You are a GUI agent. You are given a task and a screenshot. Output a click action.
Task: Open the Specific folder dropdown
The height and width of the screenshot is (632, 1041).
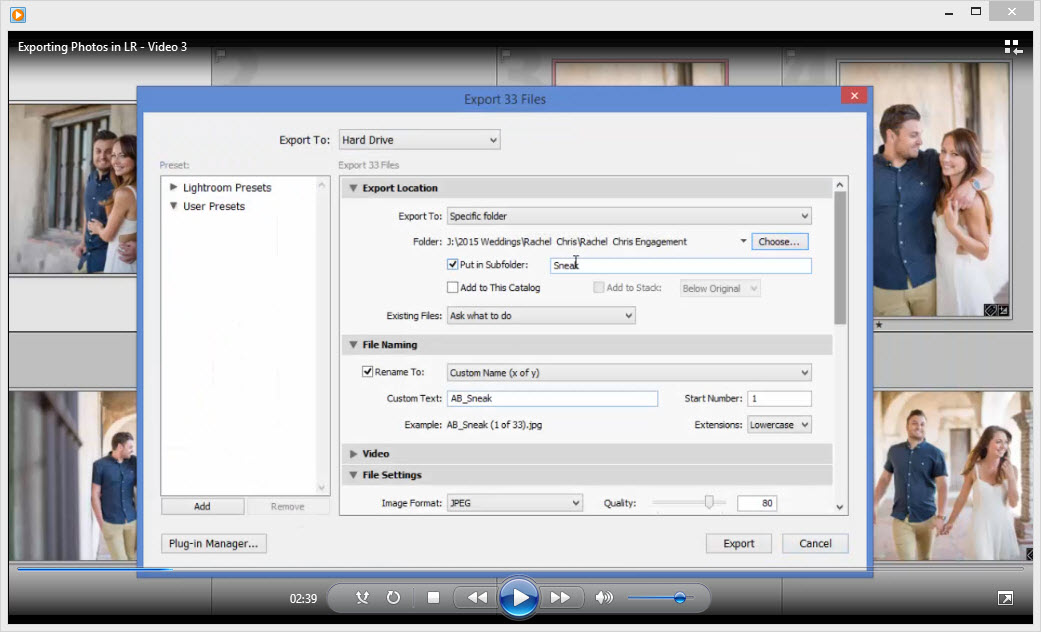pyautogui.click(x=629, y=216)
